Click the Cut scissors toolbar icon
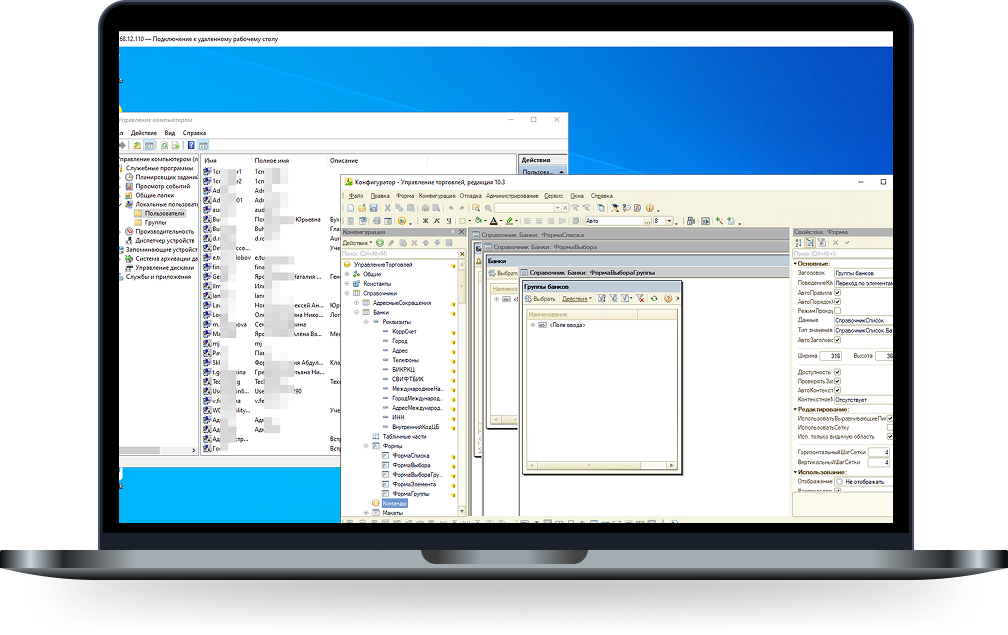 click(x=388, y=208)
